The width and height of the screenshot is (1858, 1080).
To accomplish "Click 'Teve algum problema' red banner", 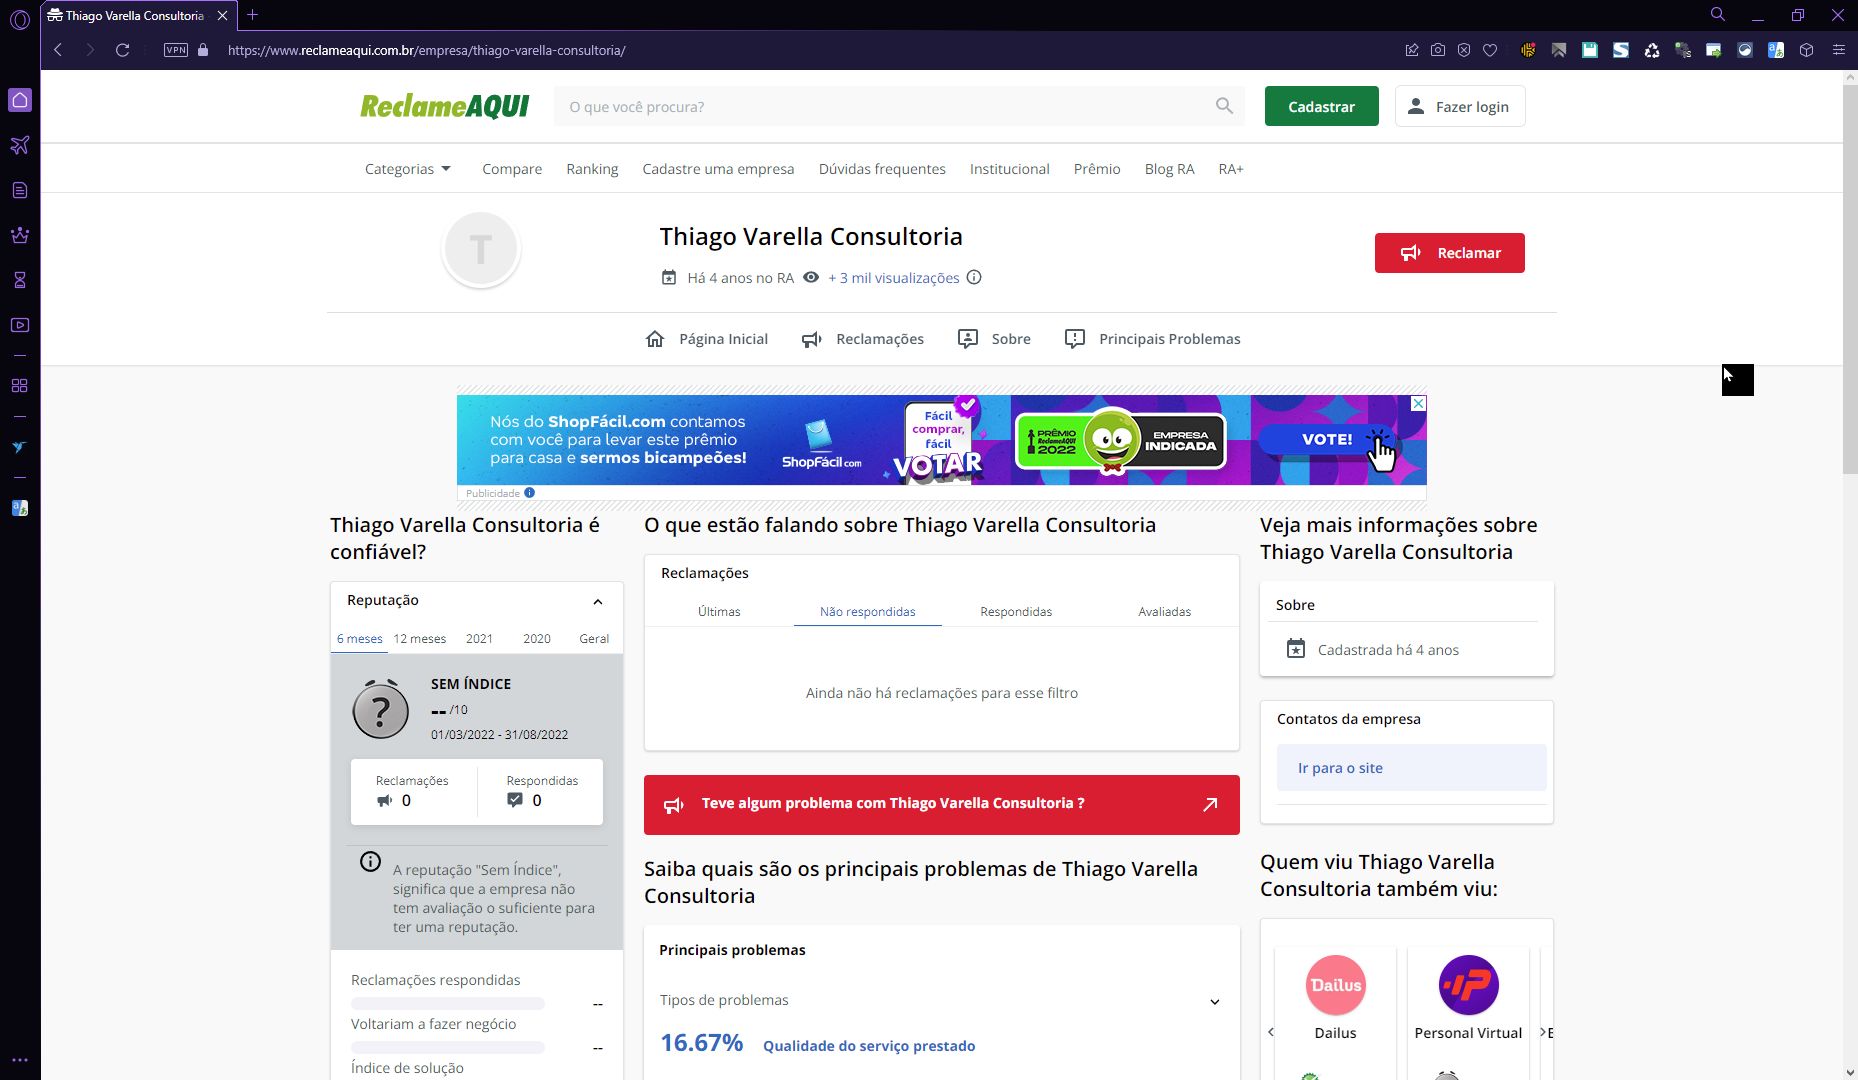I will (x=942, y=805).
